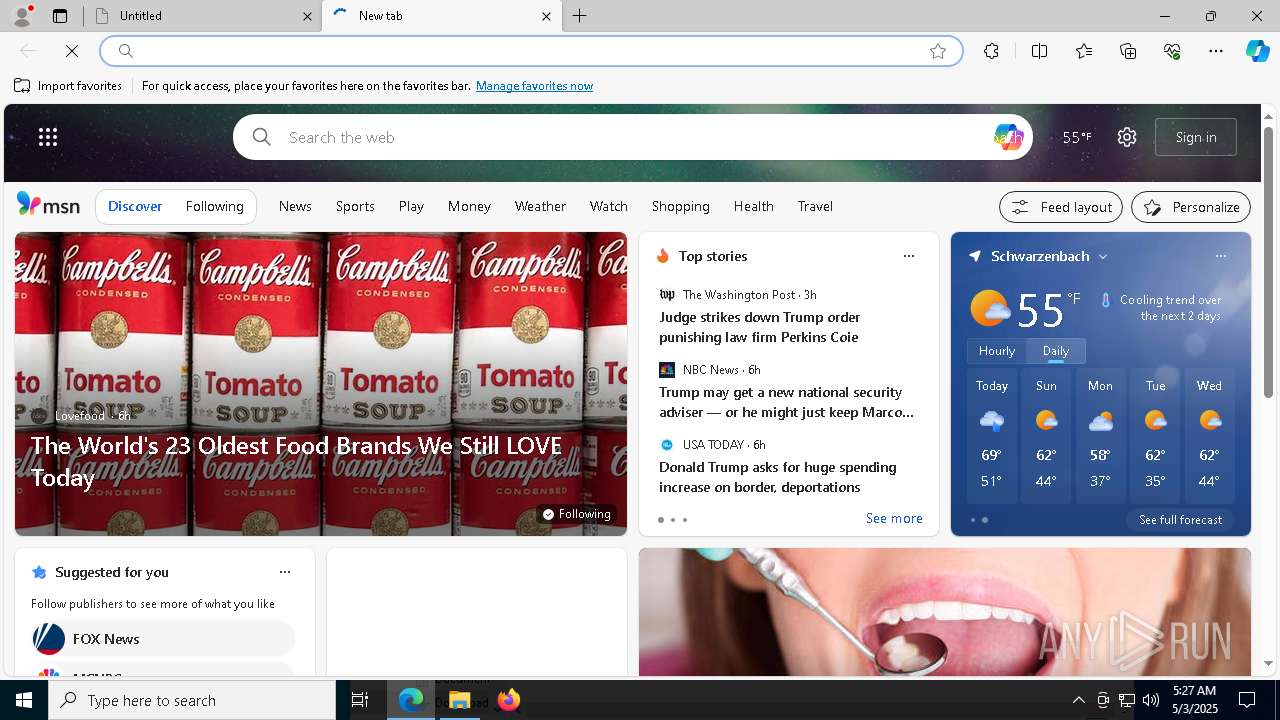Open See more top stories link
1280x720 pixels.
(894, 518)
